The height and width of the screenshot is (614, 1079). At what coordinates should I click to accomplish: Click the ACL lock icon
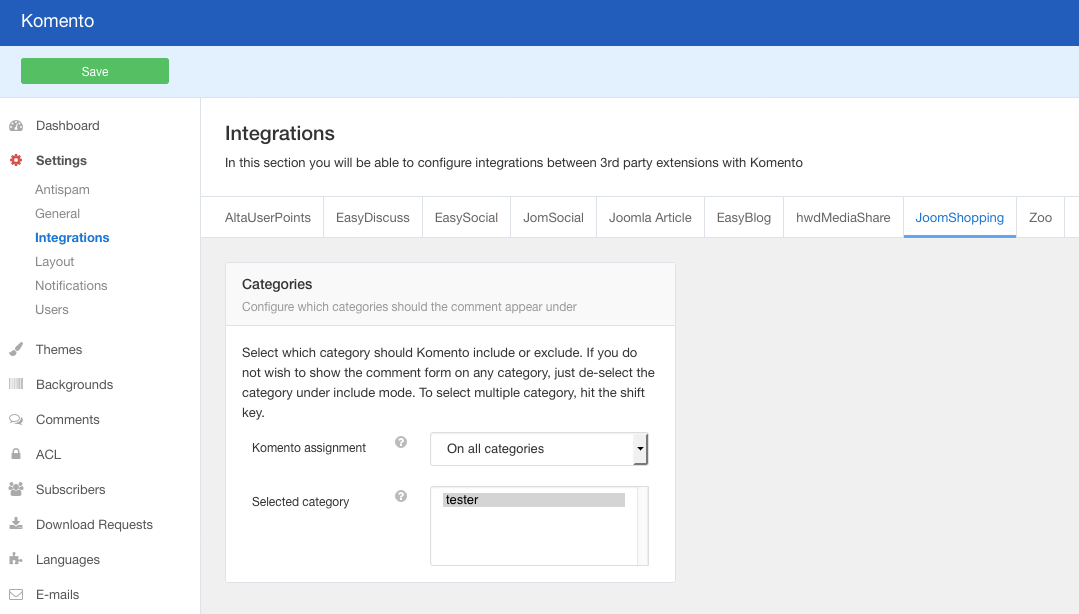16,454
